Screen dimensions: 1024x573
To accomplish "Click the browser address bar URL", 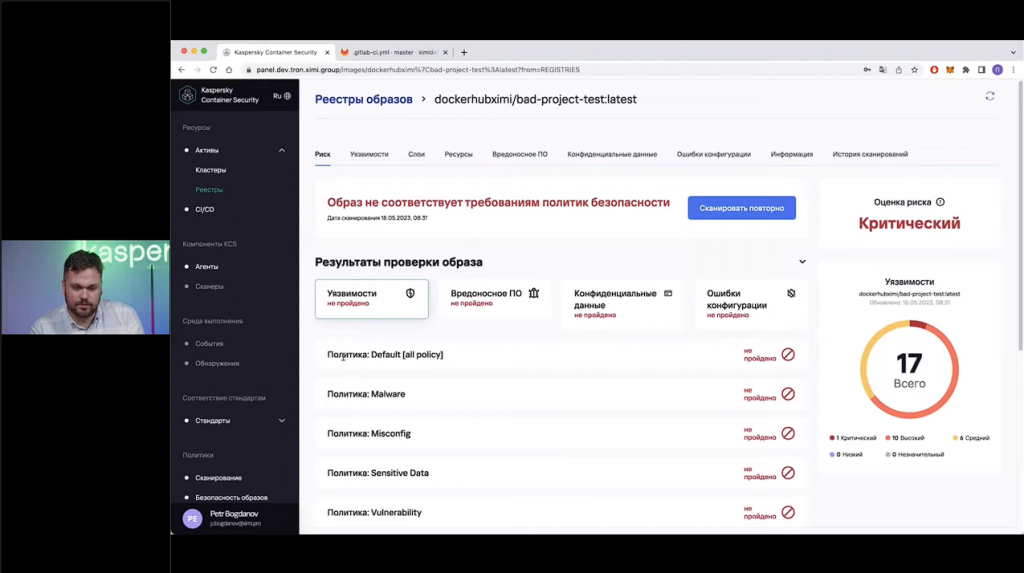I will (x=418, y=69).
